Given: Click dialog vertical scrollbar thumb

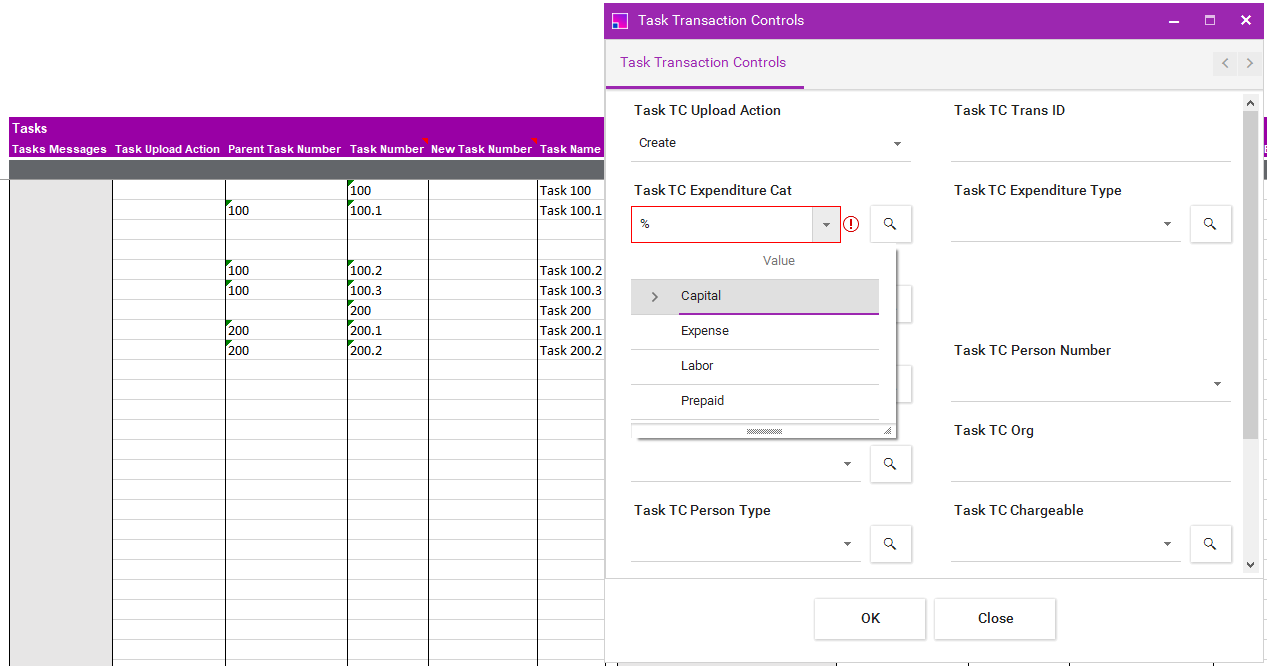Looking at the screenshot, I should click(x=1250, y=274).
